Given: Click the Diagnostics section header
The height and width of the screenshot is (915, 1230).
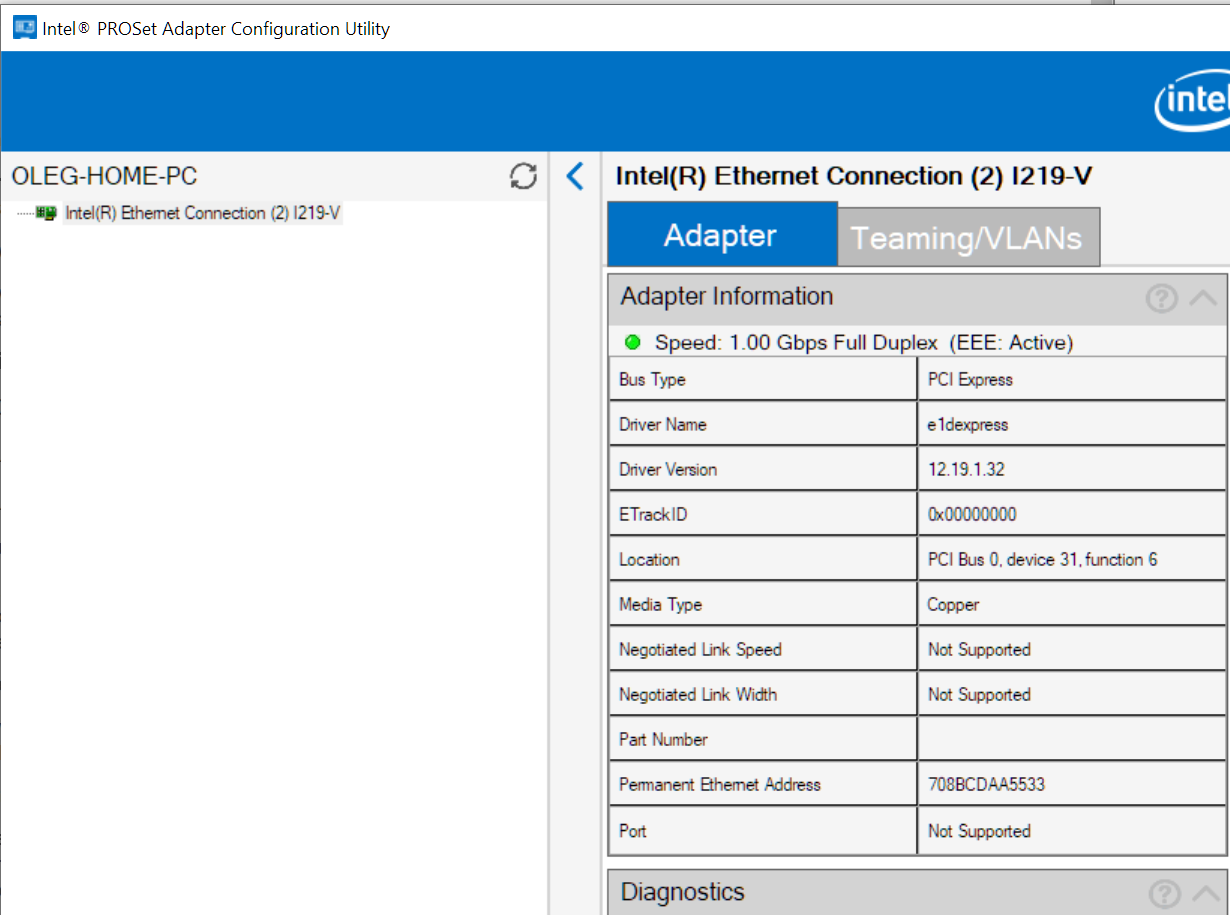Looking at the screenshot, I should pos(683,892).
